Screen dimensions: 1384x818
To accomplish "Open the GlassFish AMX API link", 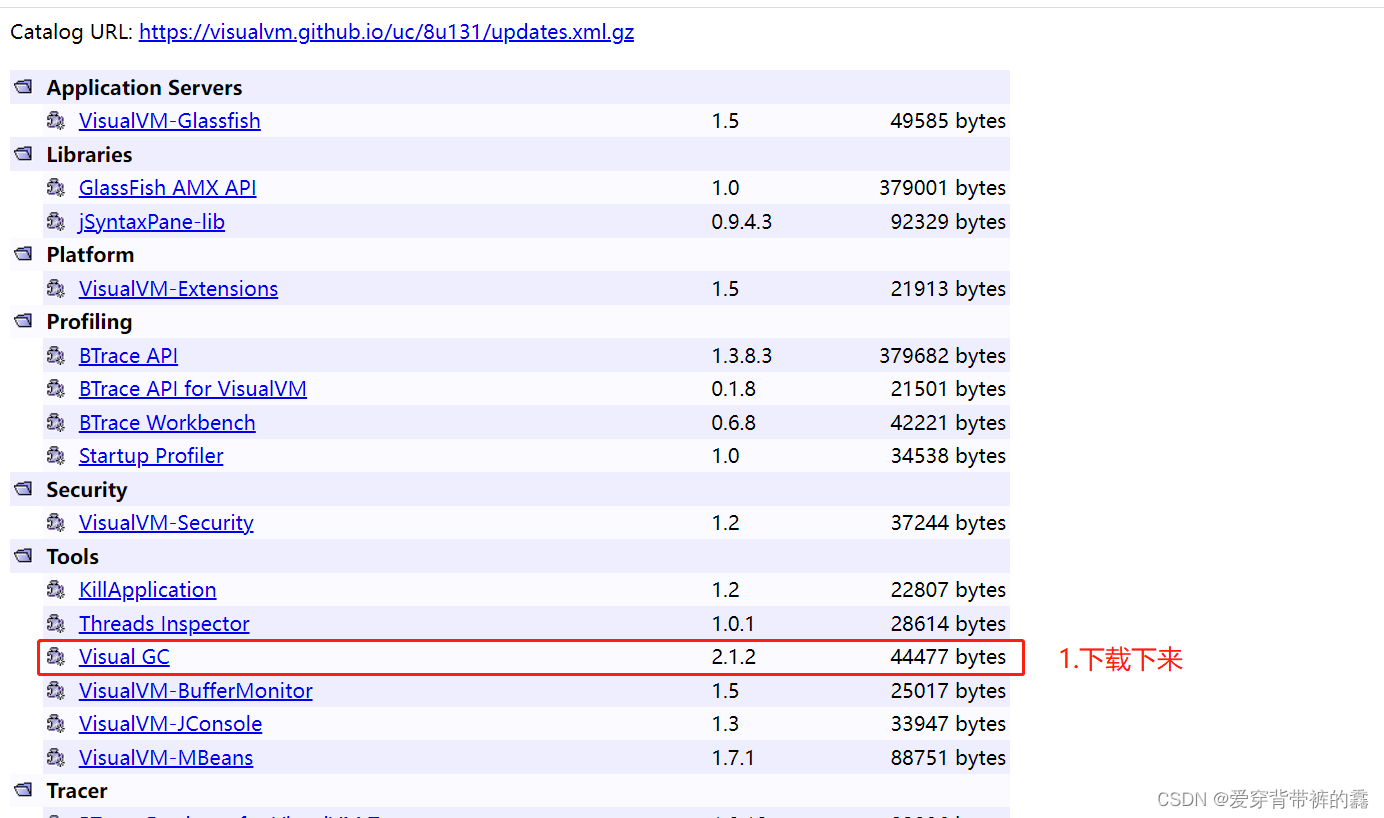I will coord(168,188).
